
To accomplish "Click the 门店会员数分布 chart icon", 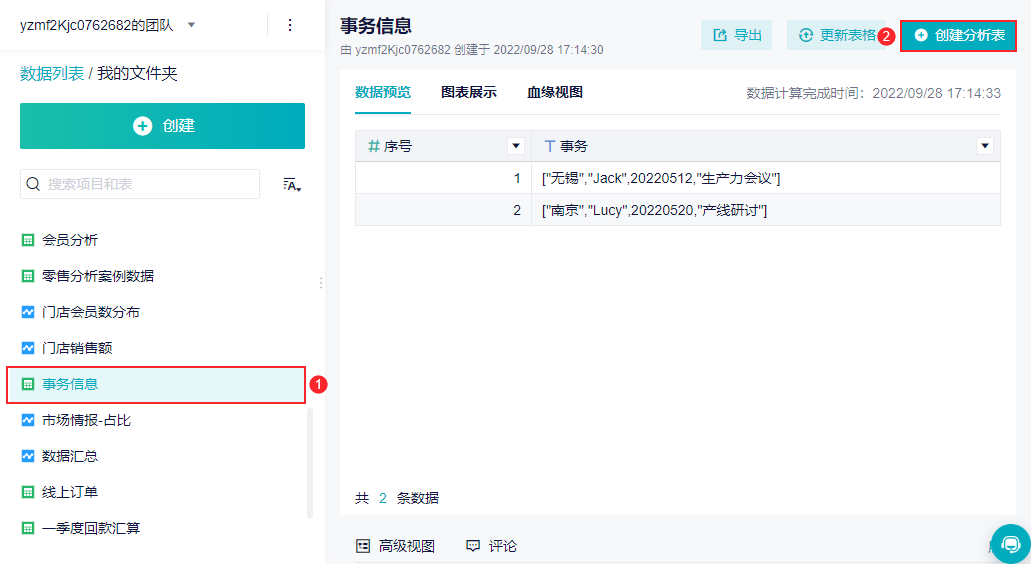I will pyautogui.click(x=28, y=312).
